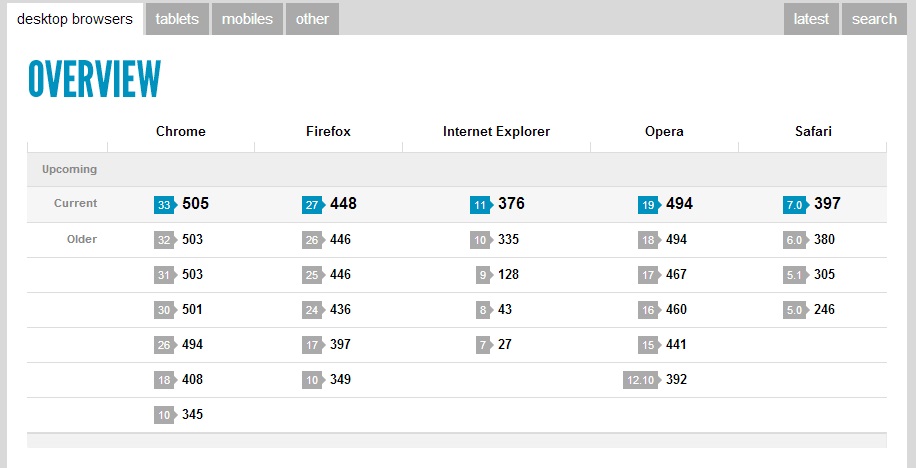Image resolution: width=916 pixels, height=468 pixels.
Task: Click the Chrome 33 version badge
Action: [x=166, y=205]
